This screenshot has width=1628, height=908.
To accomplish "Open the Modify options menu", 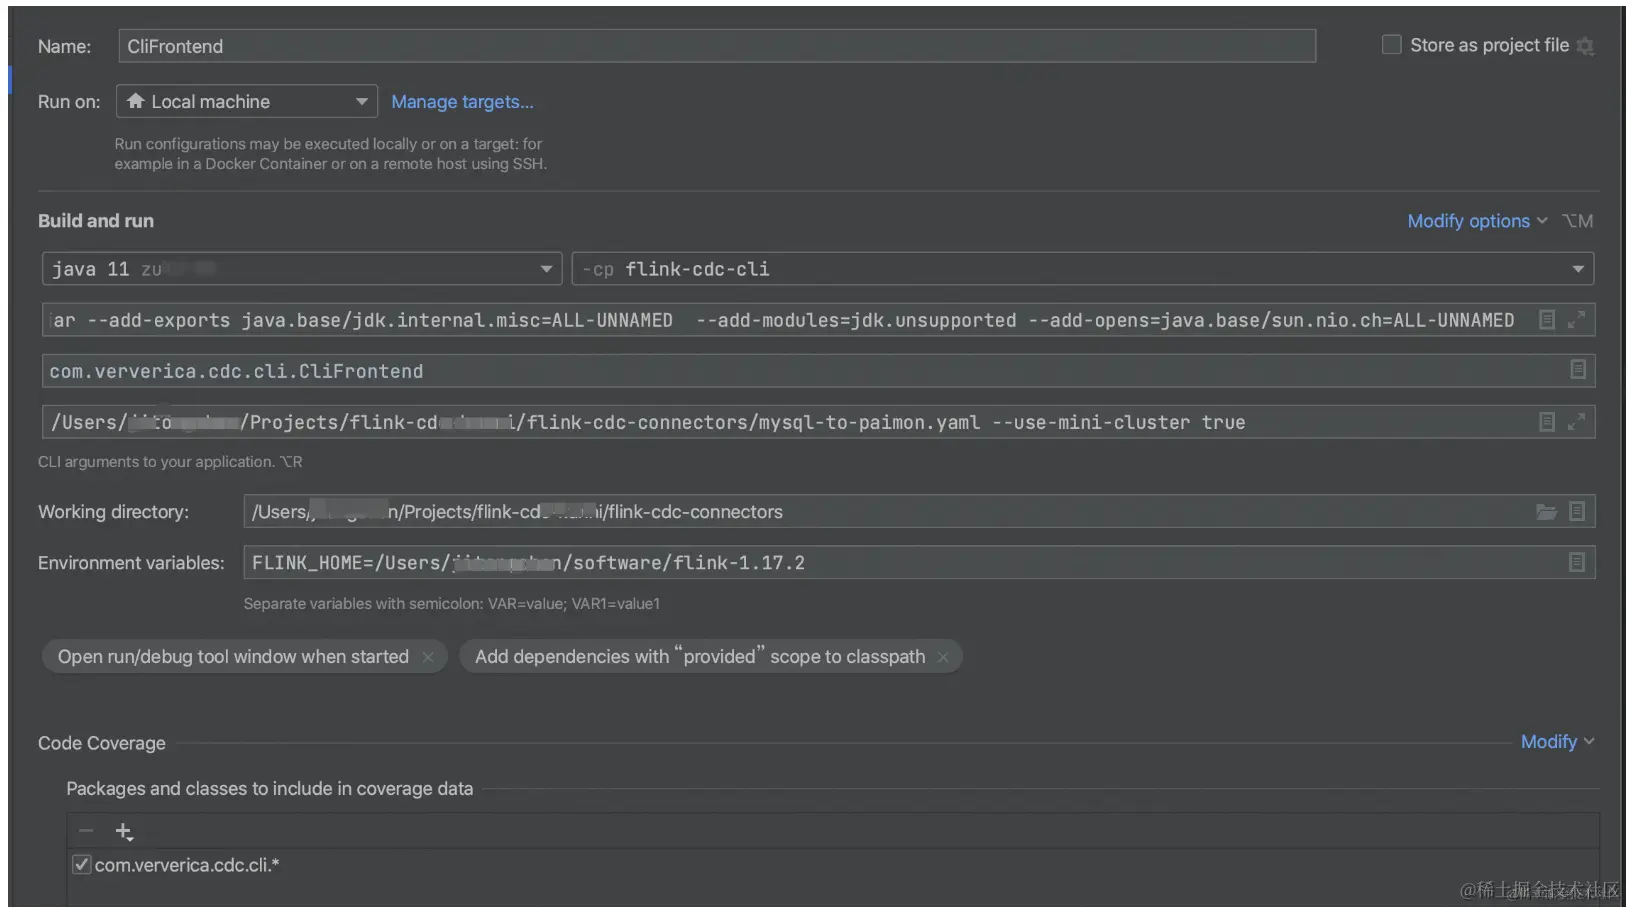I will pos(1477,221).
